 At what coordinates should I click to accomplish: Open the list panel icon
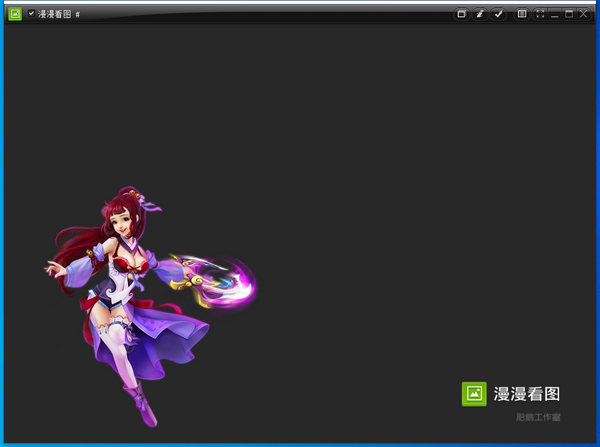[x=522, y=14]
